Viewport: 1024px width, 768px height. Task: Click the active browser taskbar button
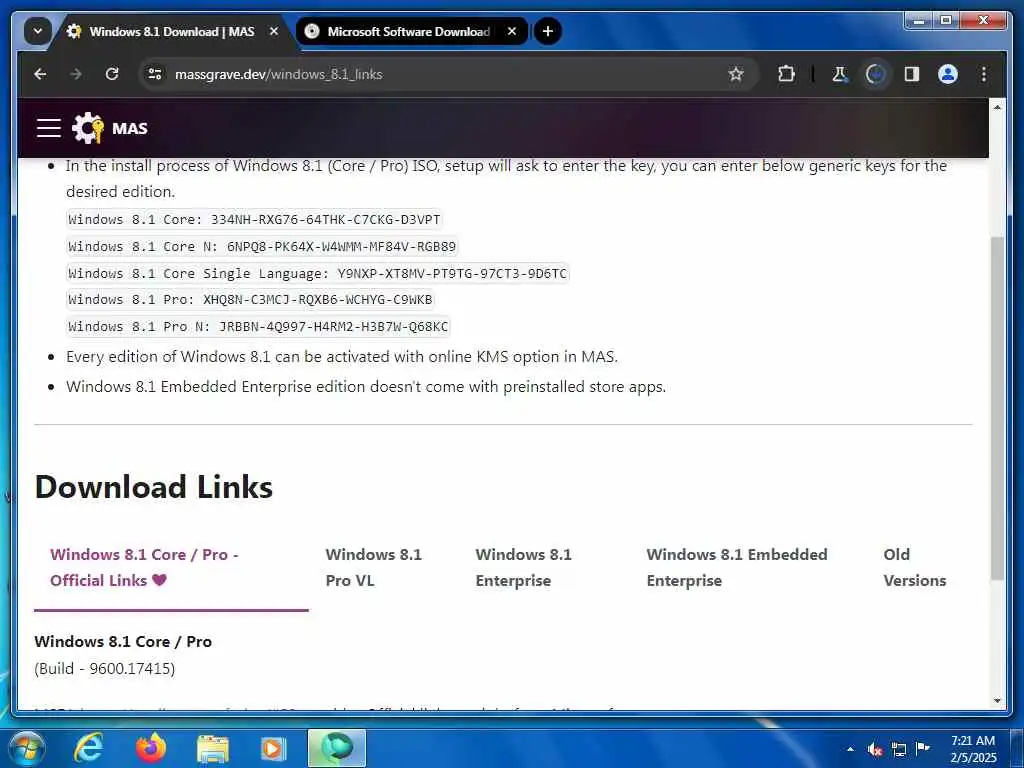337,748
